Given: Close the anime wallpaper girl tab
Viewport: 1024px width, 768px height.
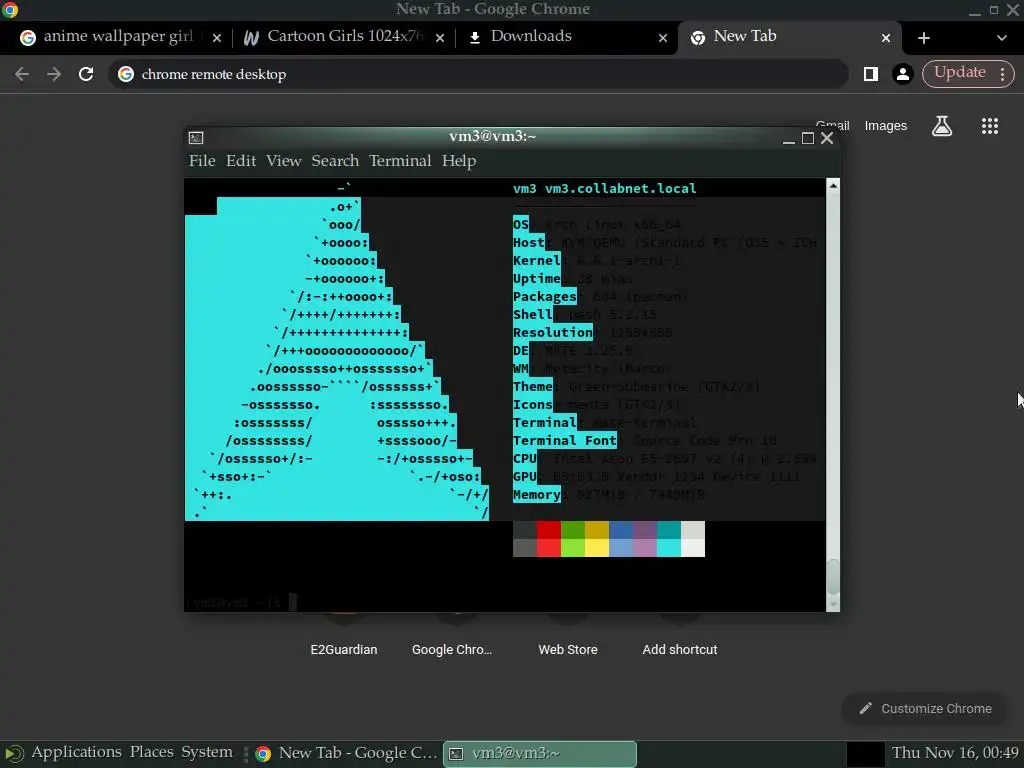Looking at the screenshot, I should [217, 38].
